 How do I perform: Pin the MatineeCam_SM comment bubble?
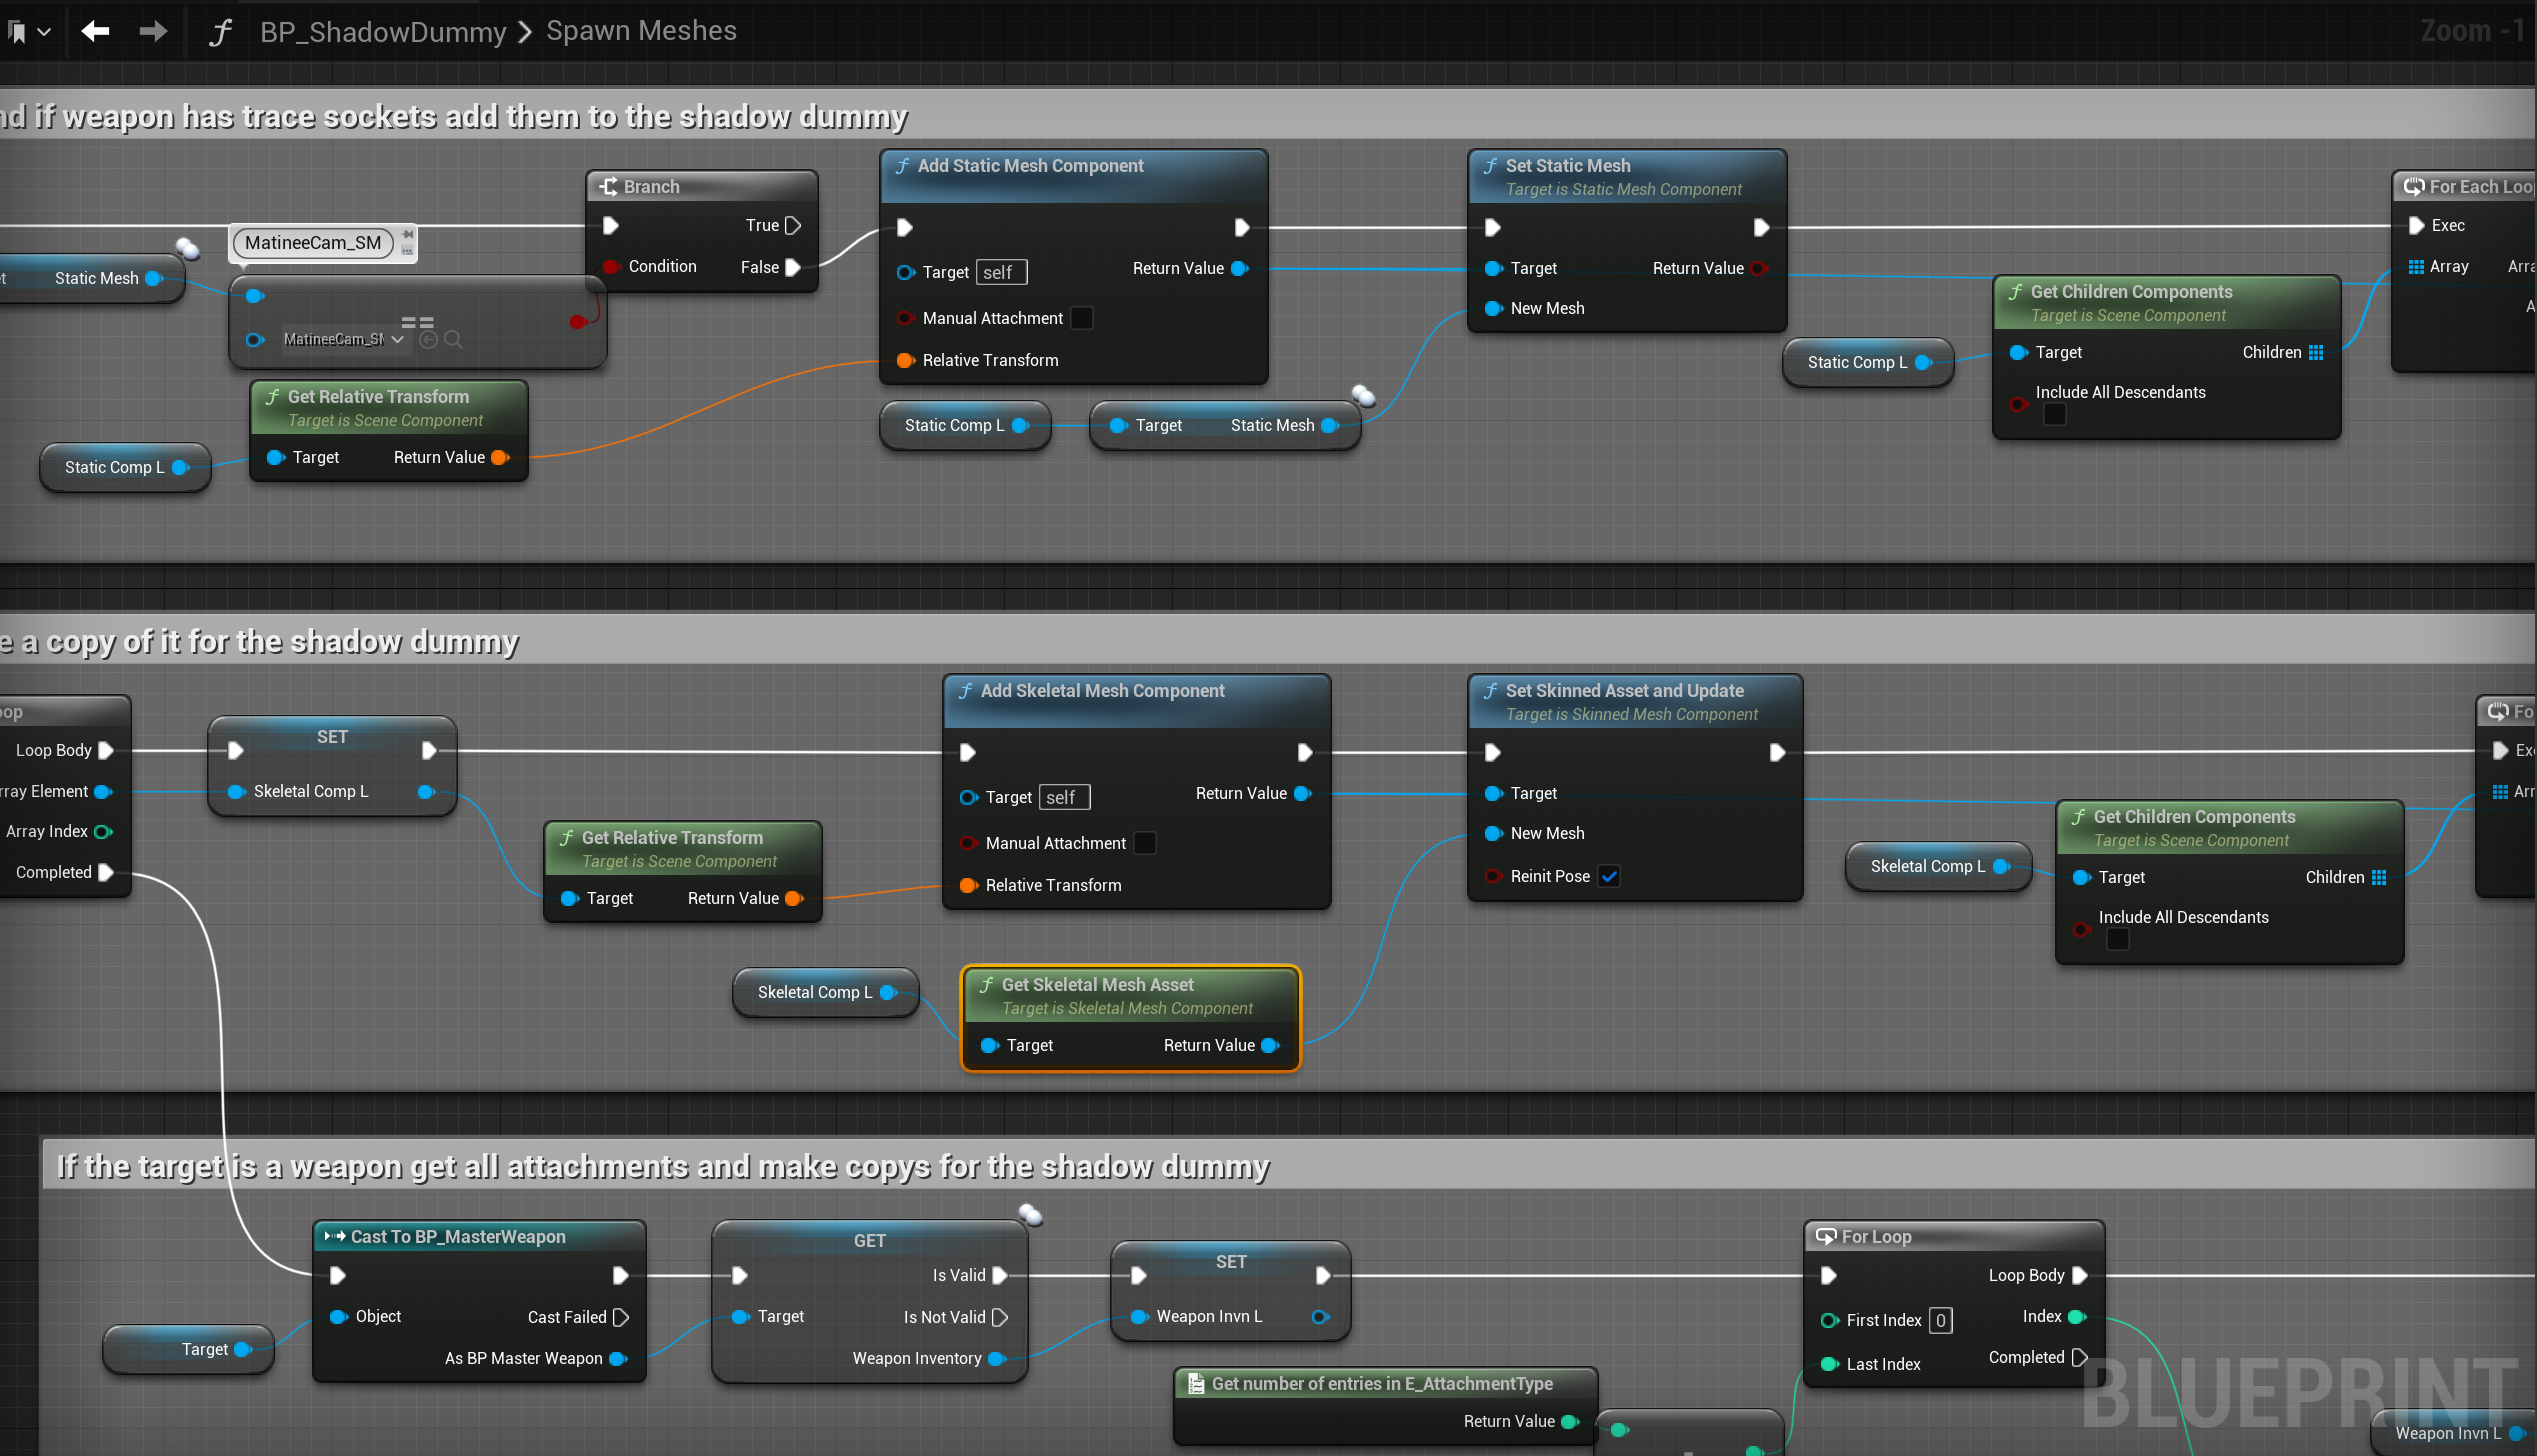[x=407, y=235]
